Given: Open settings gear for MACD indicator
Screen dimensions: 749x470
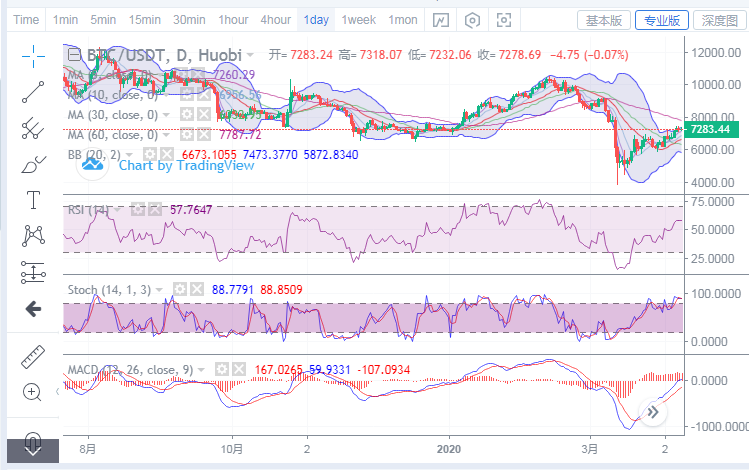Looking at the screenshot, I should tap(222, 369).
